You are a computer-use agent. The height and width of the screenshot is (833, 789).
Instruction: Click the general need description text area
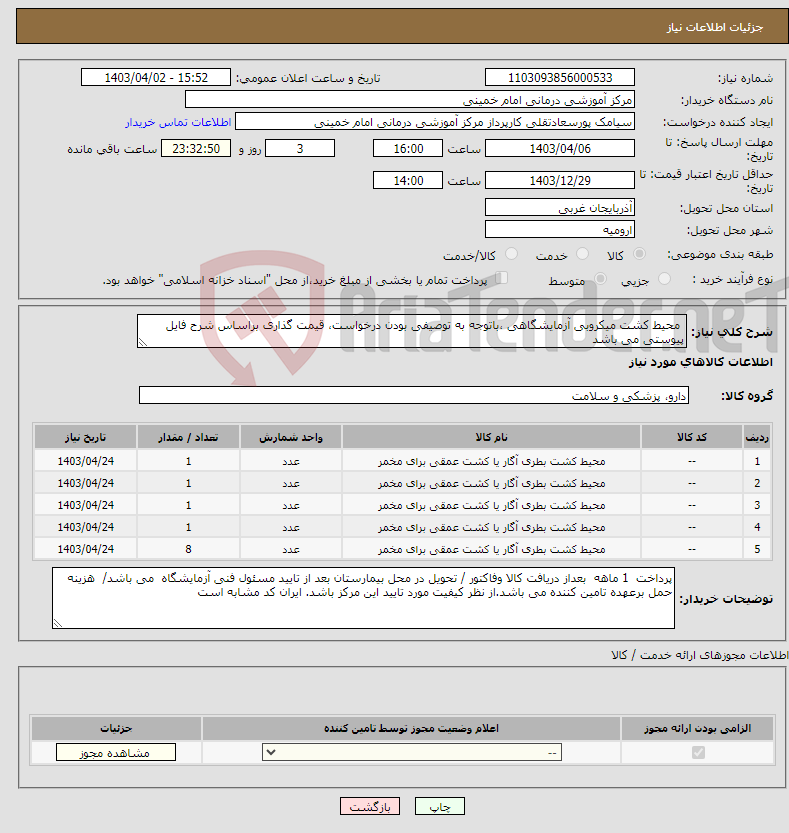pyautogui.click(x=412, y=332)
